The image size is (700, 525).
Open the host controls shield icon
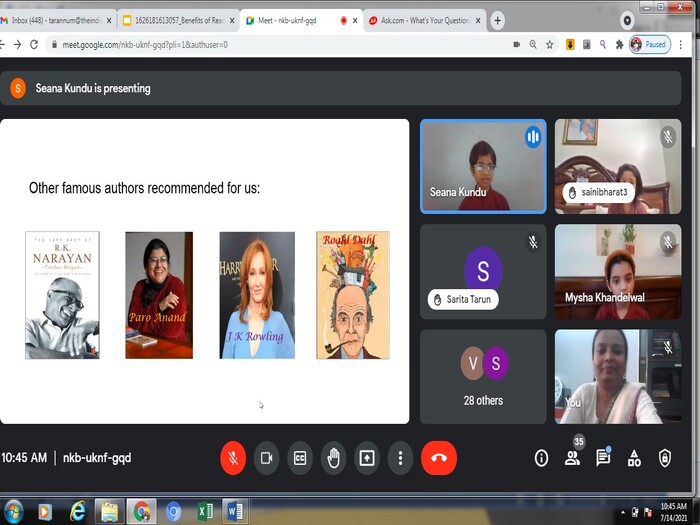point(665,458)
